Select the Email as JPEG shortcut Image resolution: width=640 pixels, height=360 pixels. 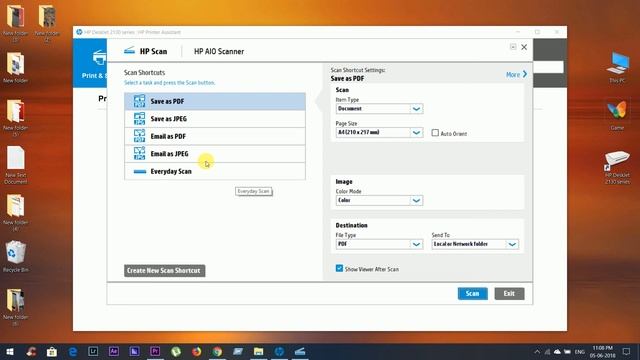[x=215, y=154]
